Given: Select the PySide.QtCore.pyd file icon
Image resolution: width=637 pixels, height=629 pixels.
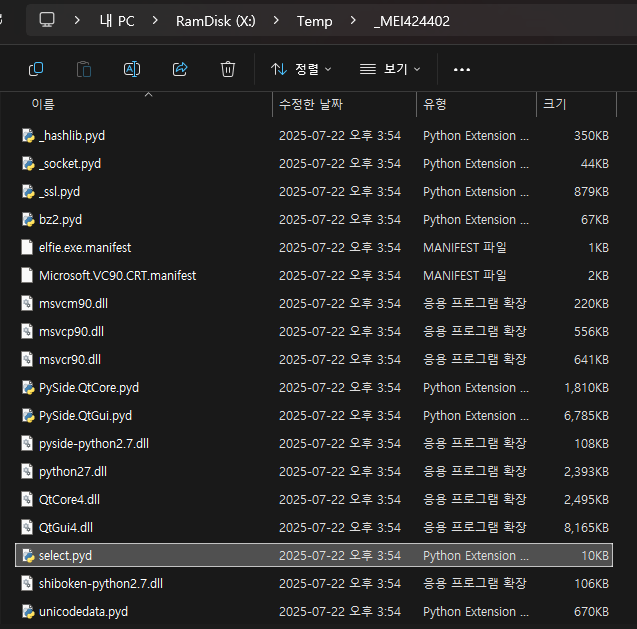Looking at the screenshot, I should [x=28, y=388].
